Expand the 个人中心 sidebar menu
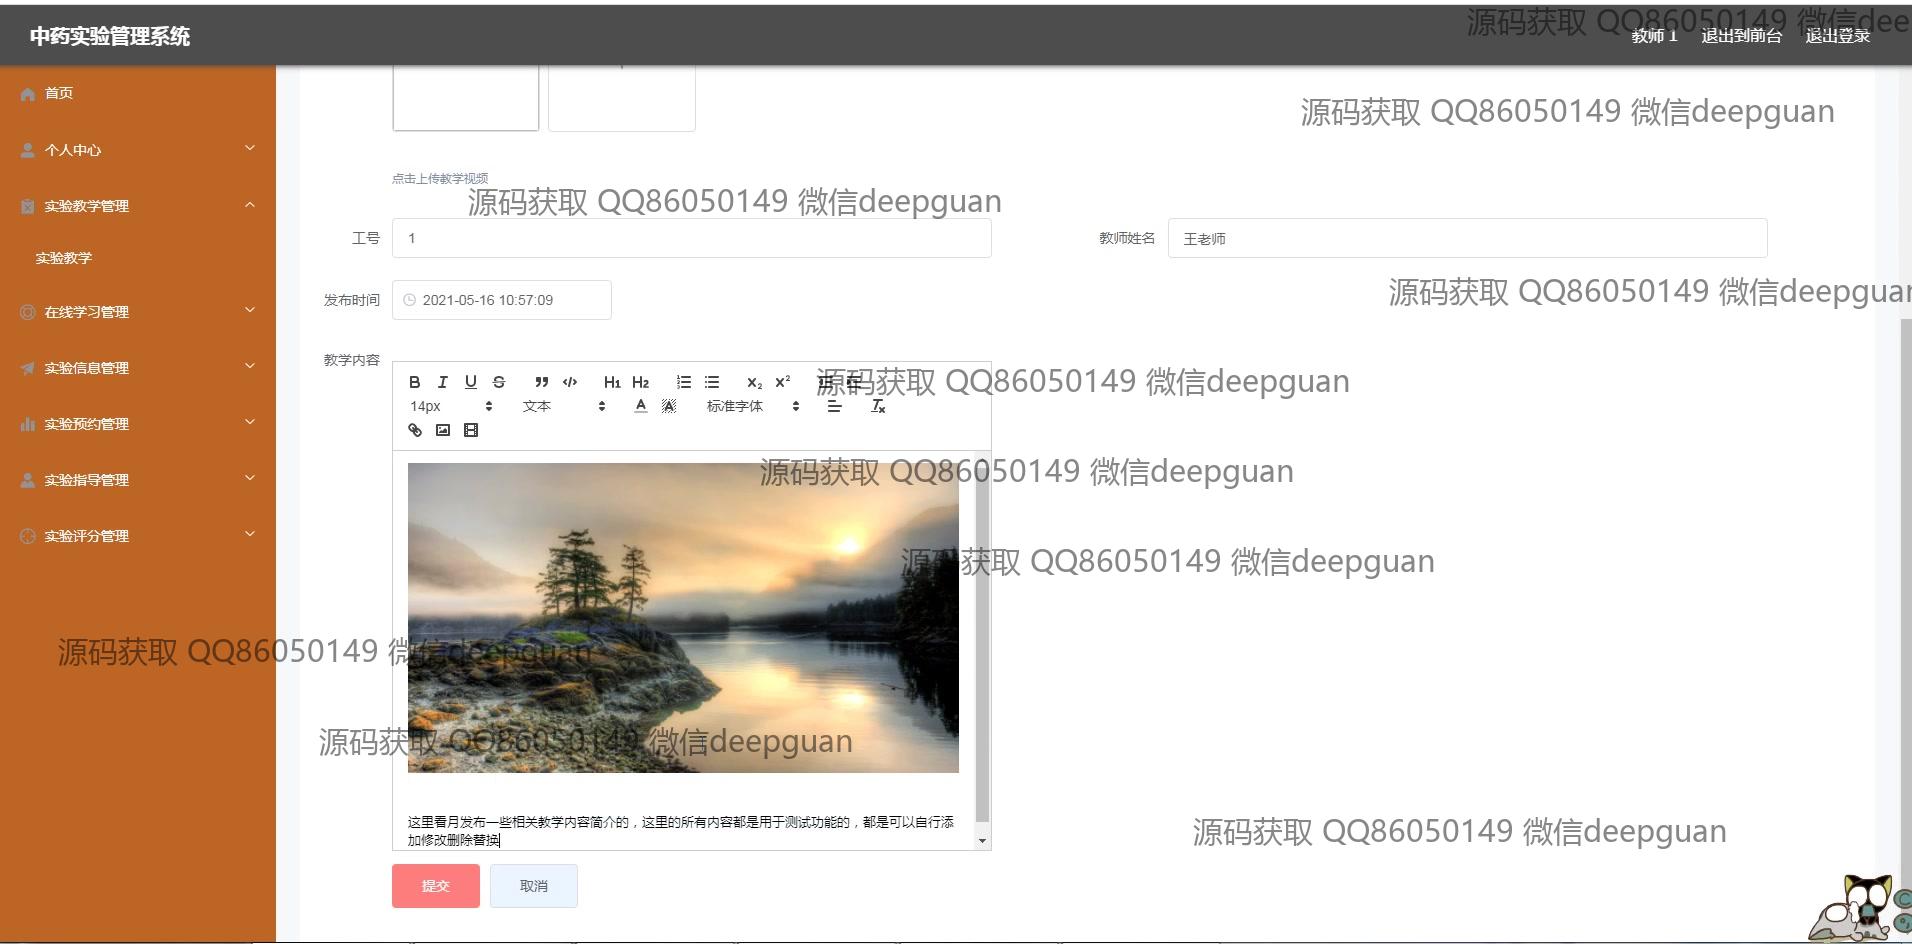The image size is (1912, 944). 138,149
